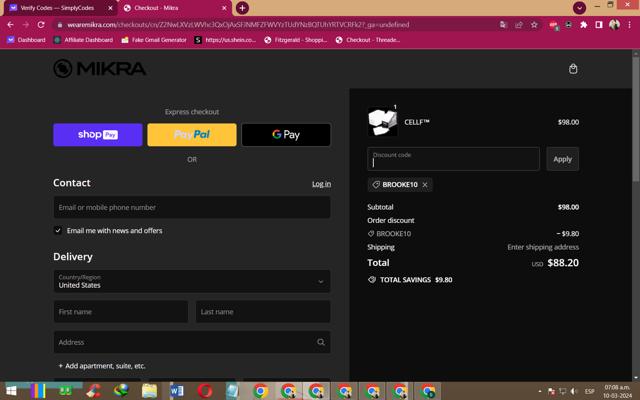Click the $88.20 total amount

click(x=563, y=263)
